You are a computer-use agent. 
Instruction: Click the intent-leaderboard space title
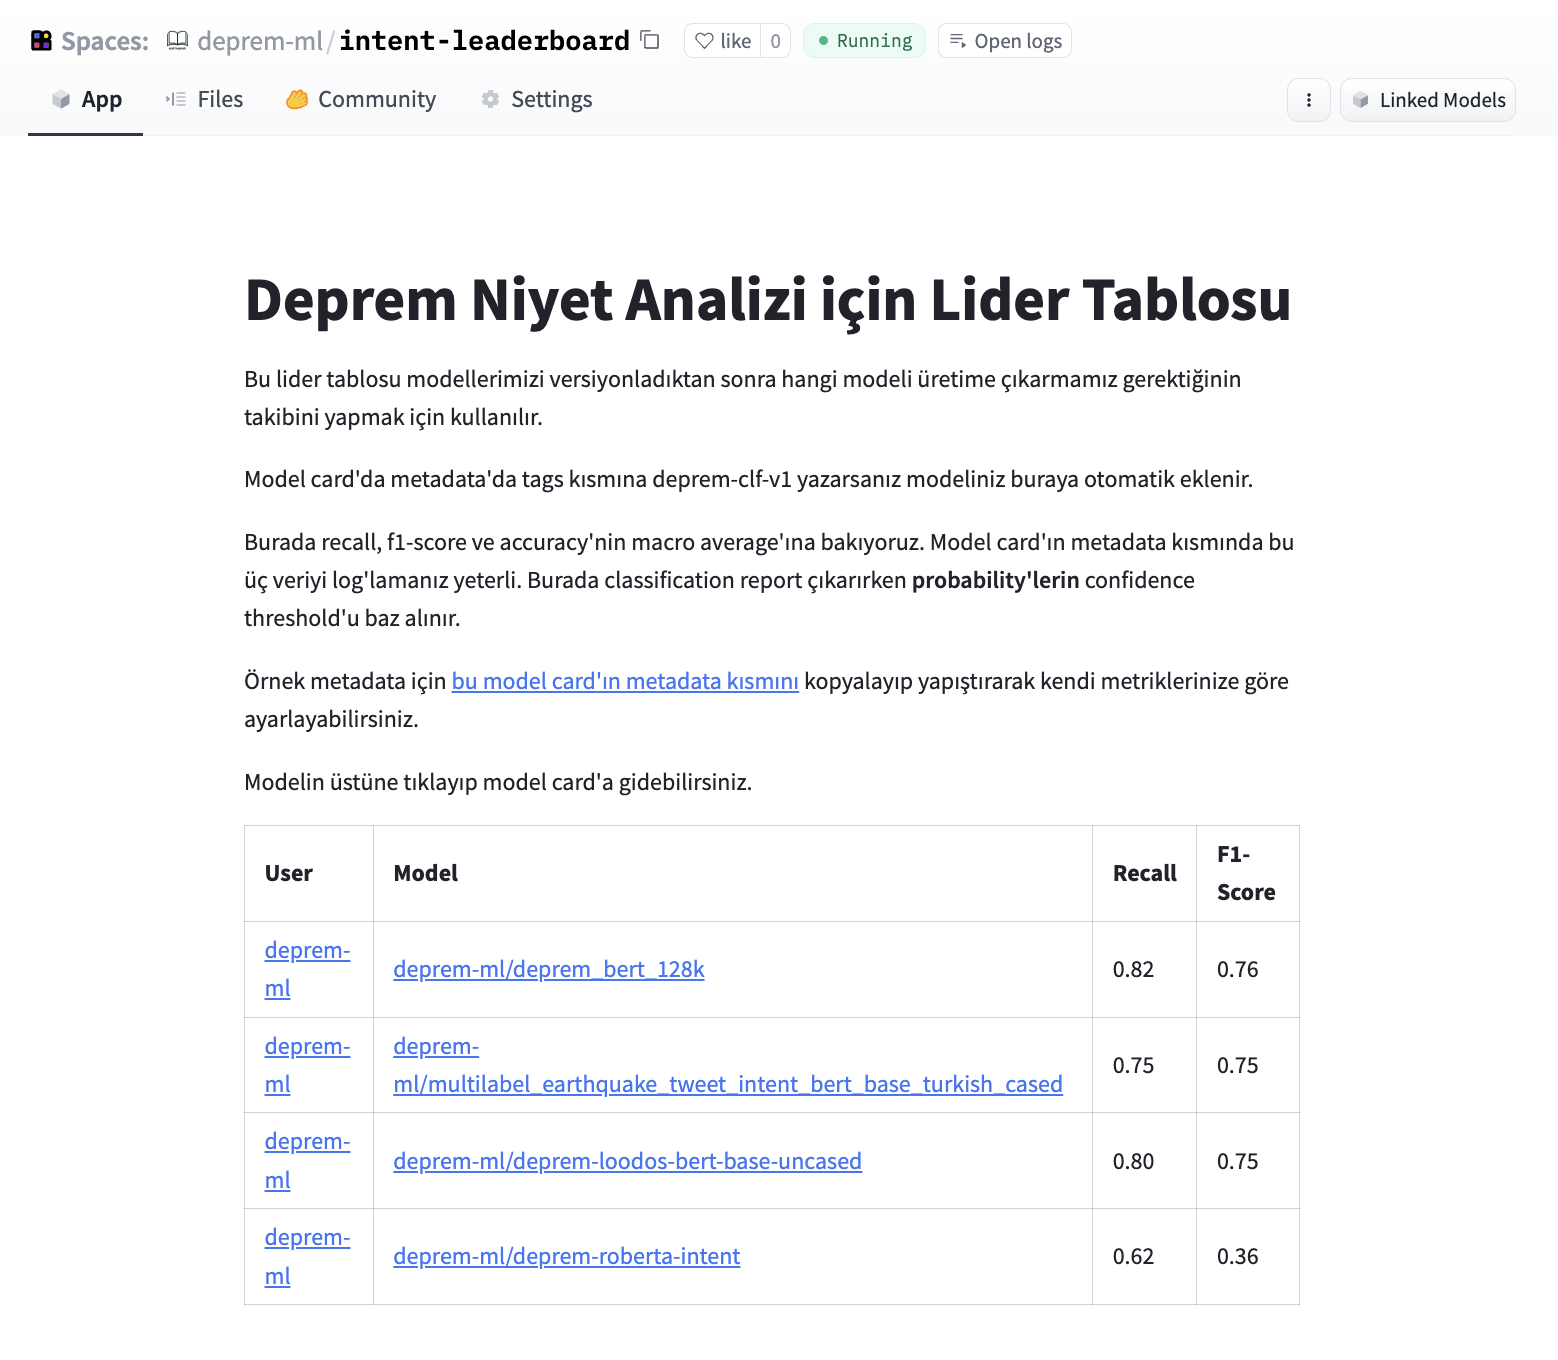484,41
